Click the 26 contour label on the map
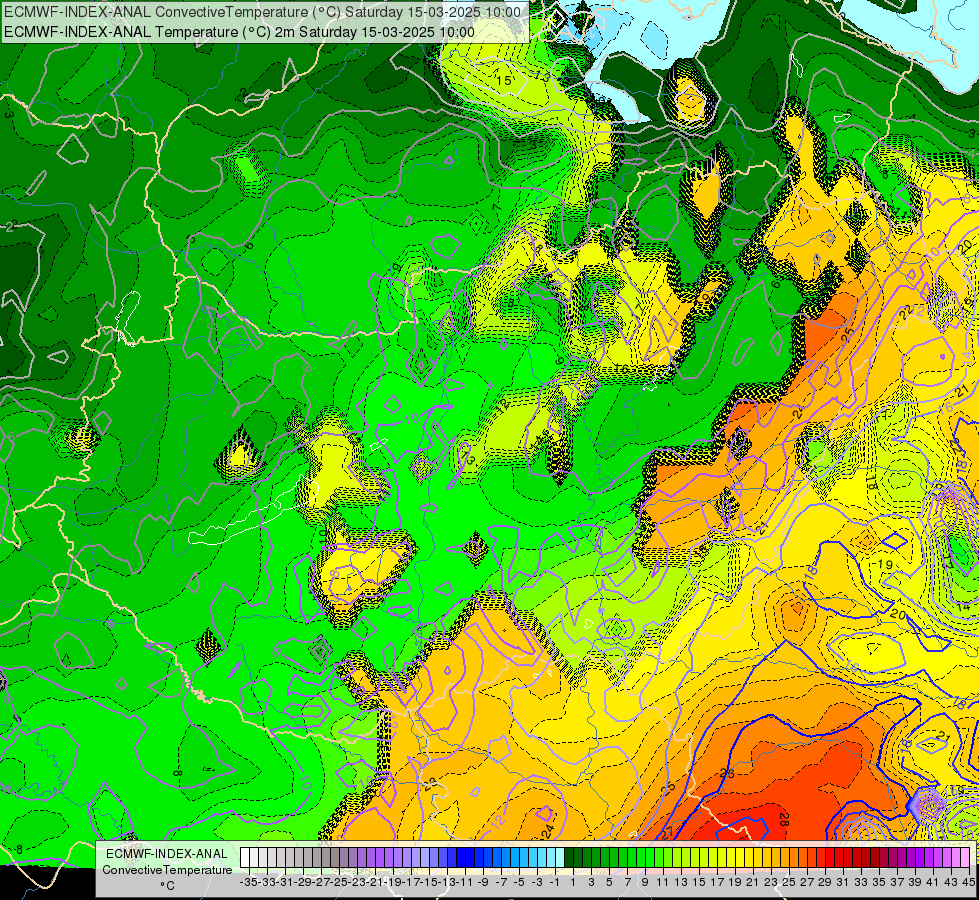Viewport: 979px width, 900px height. pos(727,773)
